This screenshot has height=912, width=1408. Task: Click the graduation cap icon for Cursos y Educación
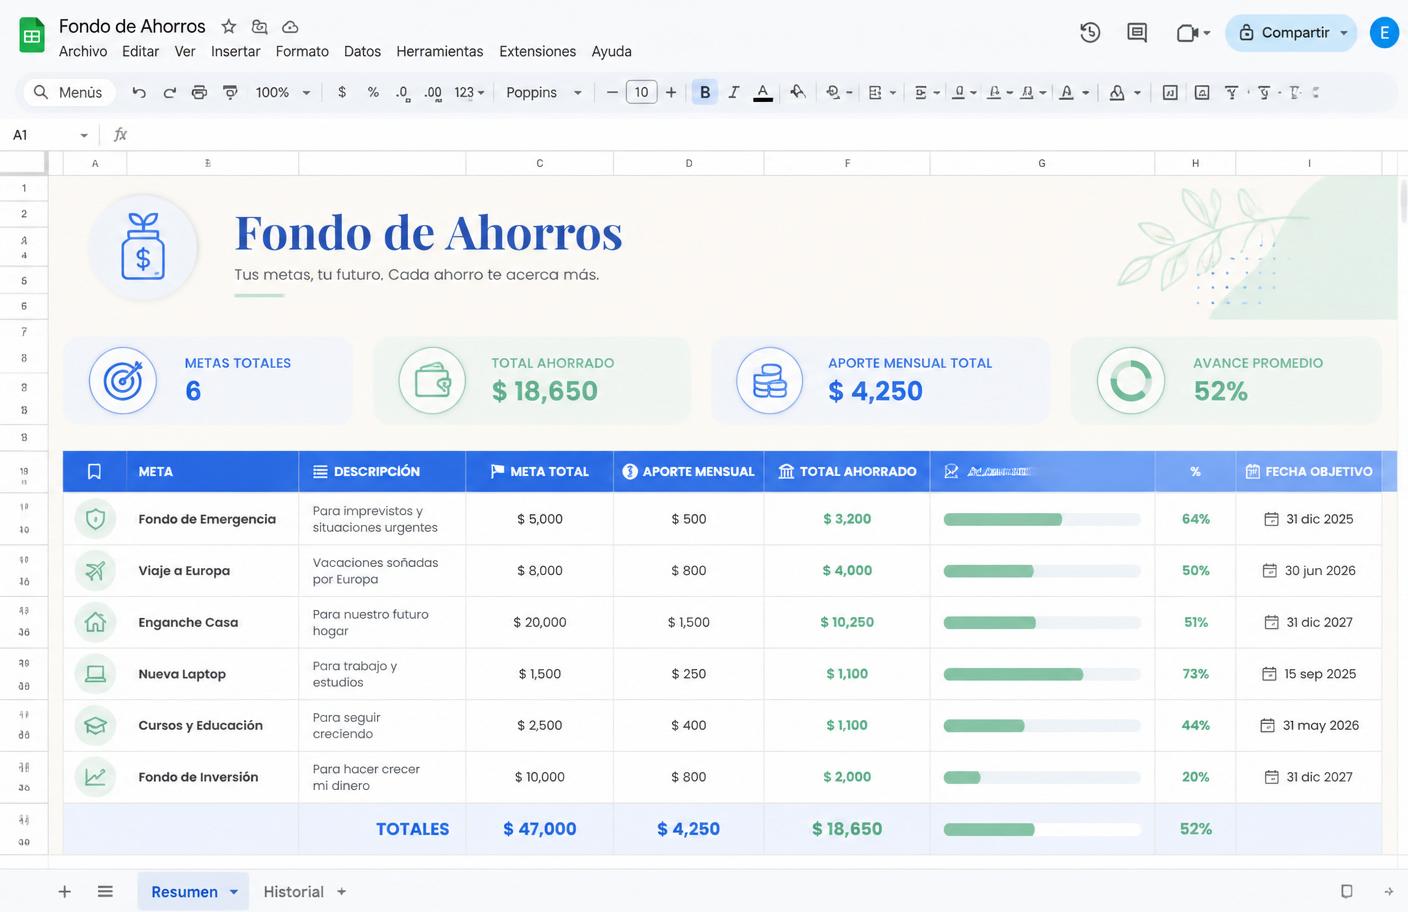[x=95, y=725]
